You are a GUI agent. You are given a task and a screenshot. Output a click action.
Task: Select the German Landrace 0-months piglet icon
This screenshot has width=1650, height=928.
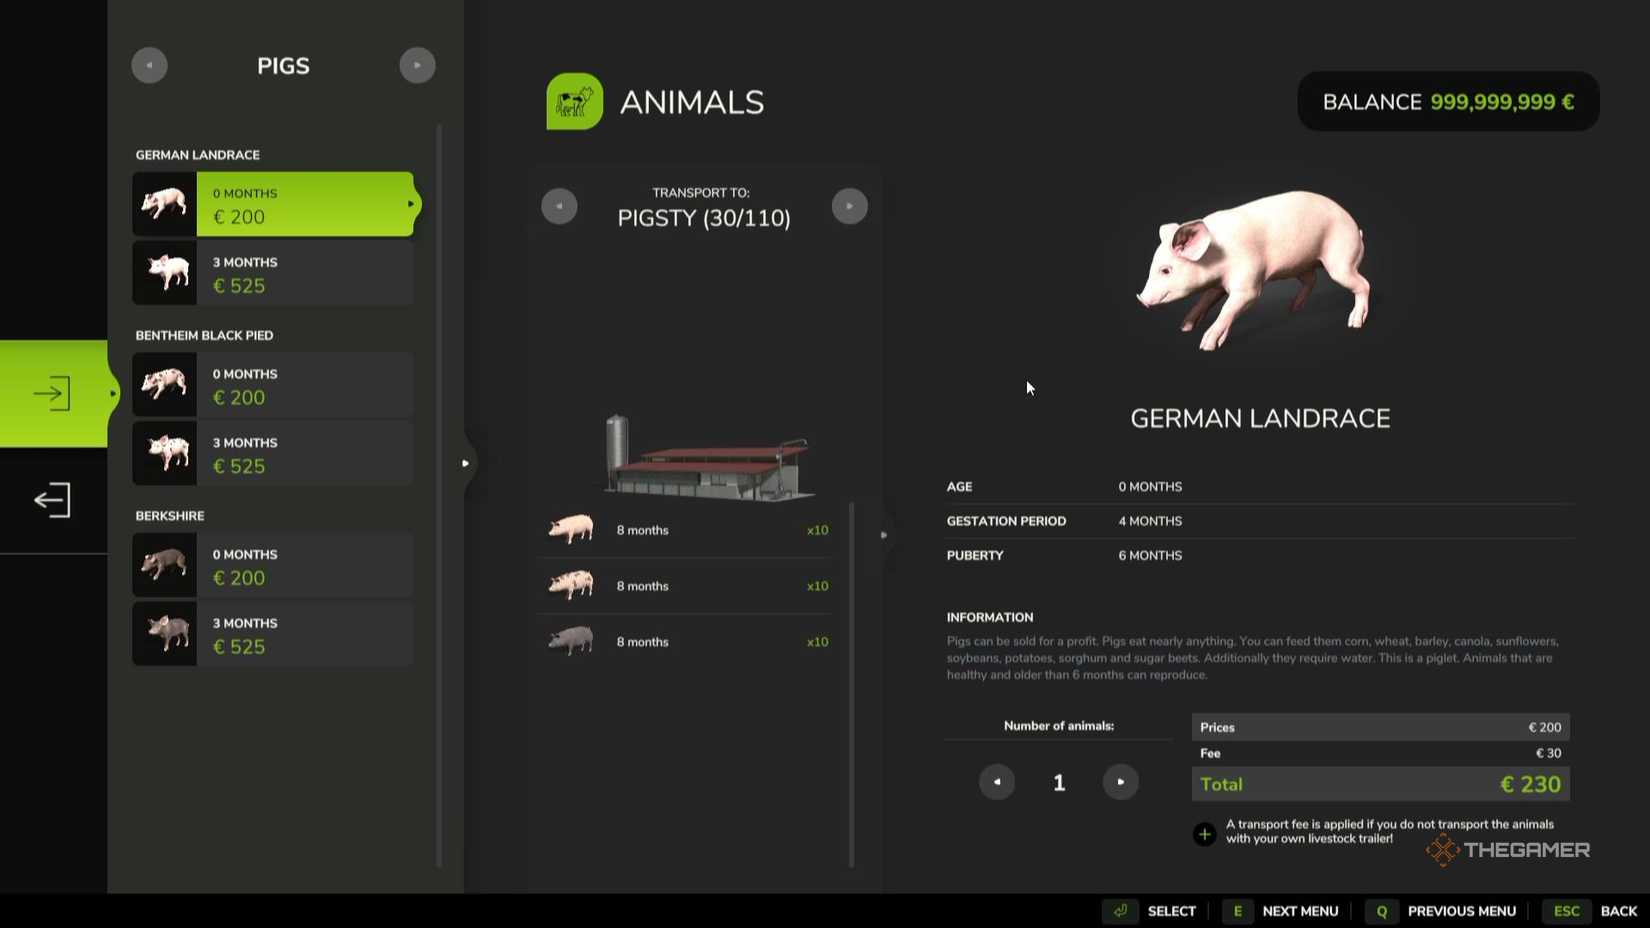[163, 203]
